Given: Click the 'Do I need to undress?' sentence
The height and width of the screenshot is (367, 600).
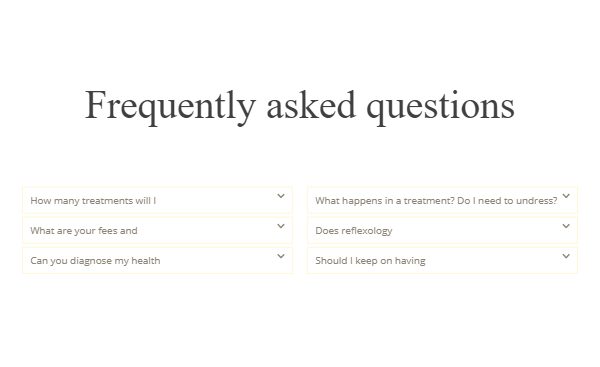Looking at the screenshot, I should [507, 201].
